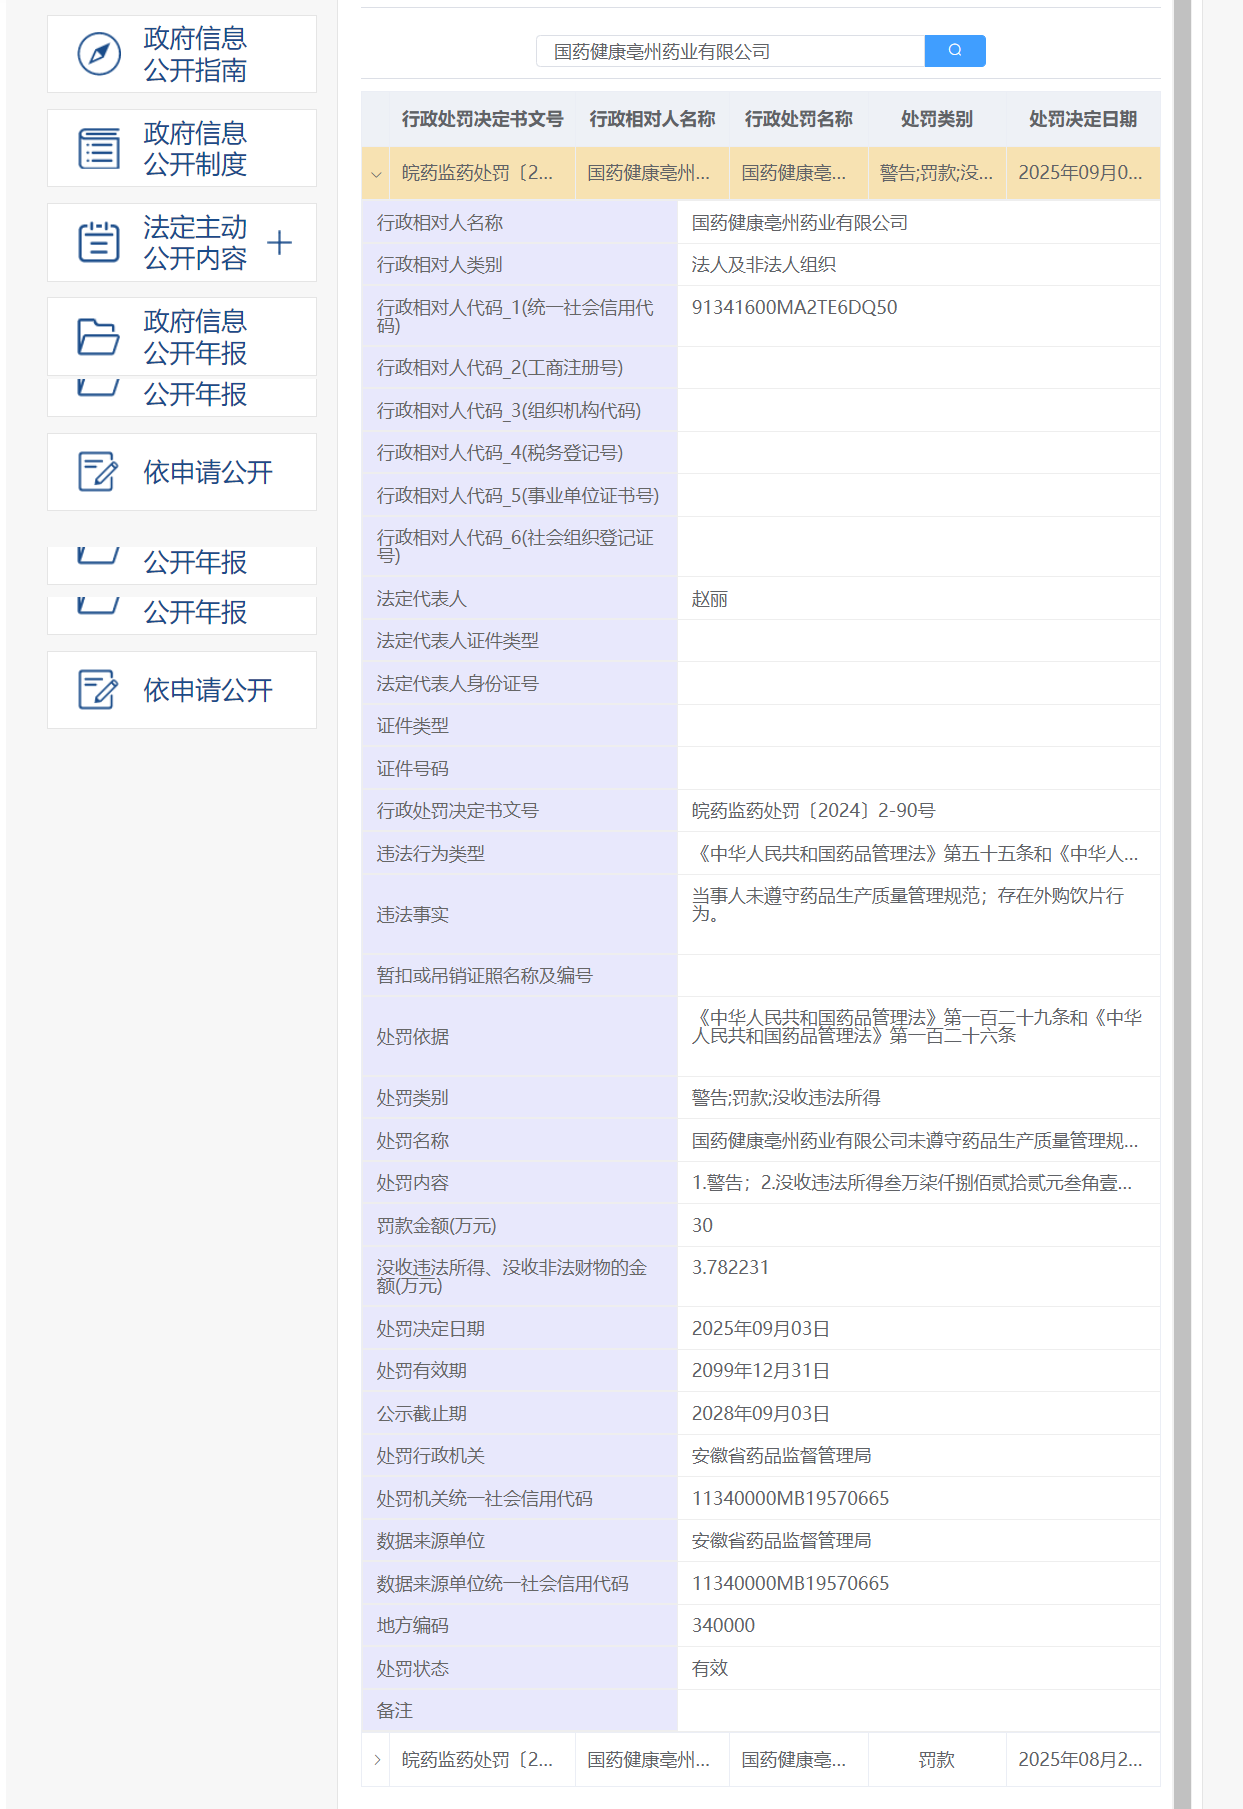Click the 政府信息公开年报 folder icon

click(99, 337)
